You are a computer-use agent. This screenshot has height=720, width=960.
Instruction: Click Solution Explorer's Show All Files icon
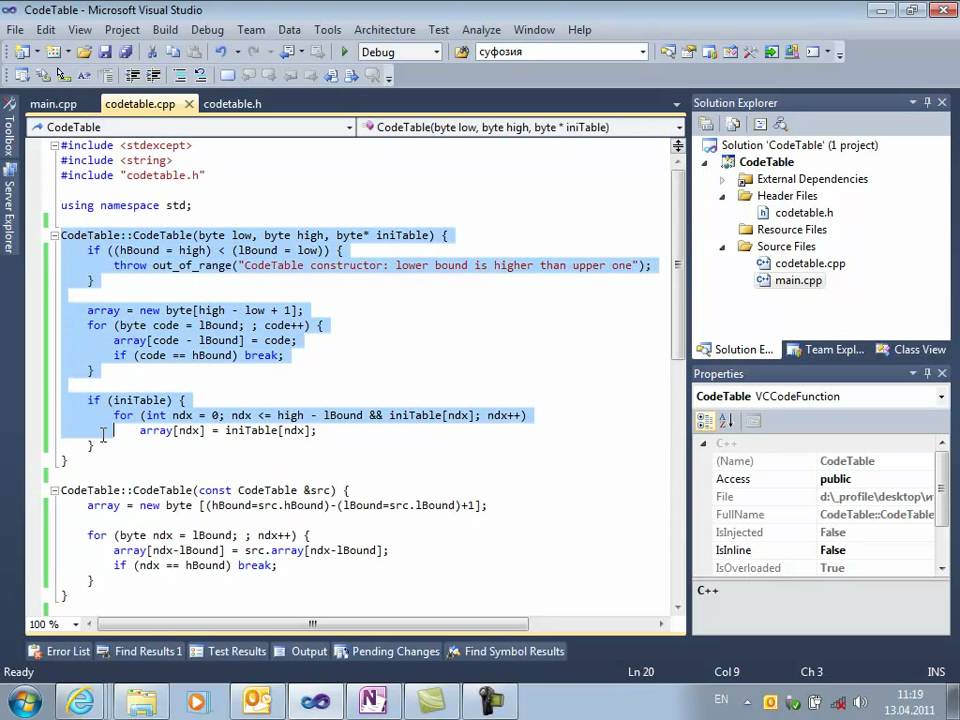[733, 124]
